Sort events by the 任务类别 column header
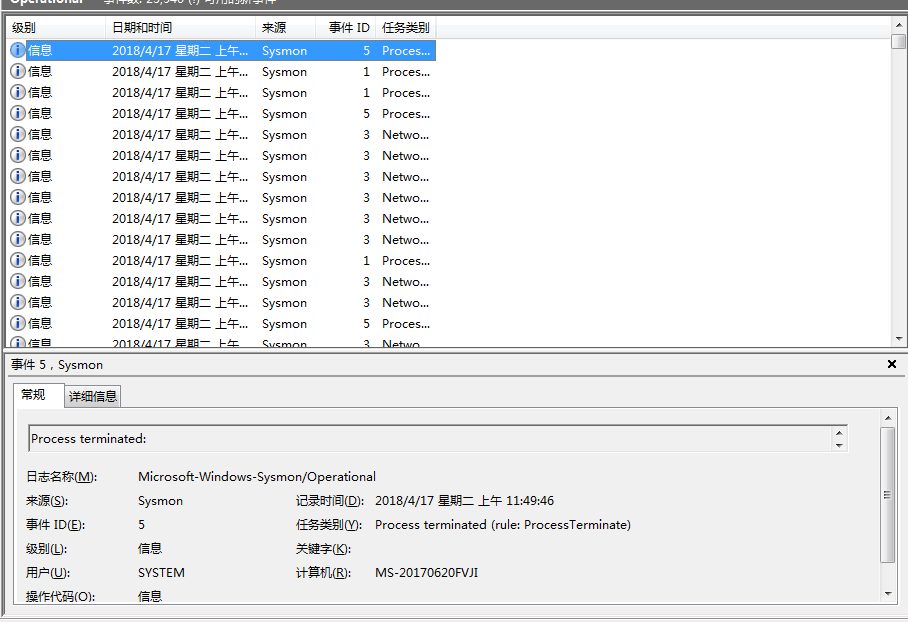Screen dimensions: 908x622 pos(406,27)
